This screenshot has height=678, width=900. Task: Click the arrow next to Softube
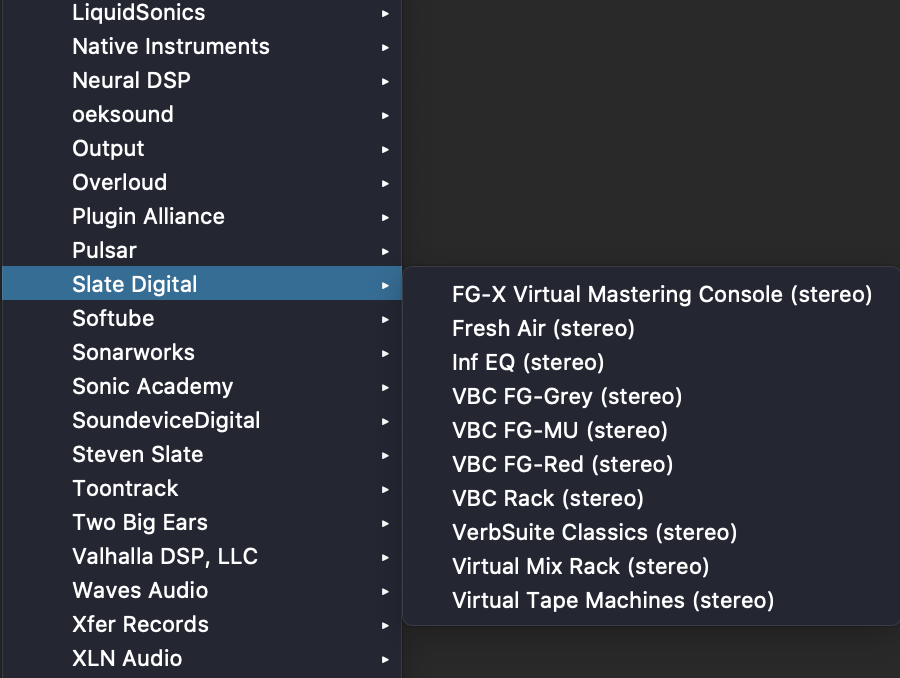click(x=385, y=319)
